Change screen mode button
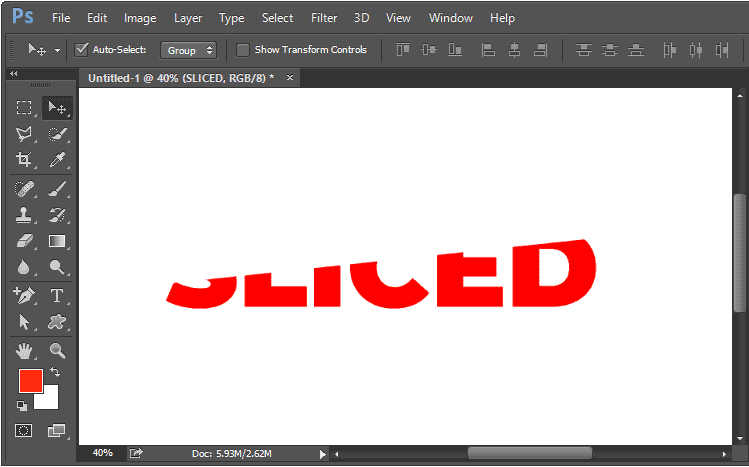This screenshot has height=467, width=749. pos(57,431)
